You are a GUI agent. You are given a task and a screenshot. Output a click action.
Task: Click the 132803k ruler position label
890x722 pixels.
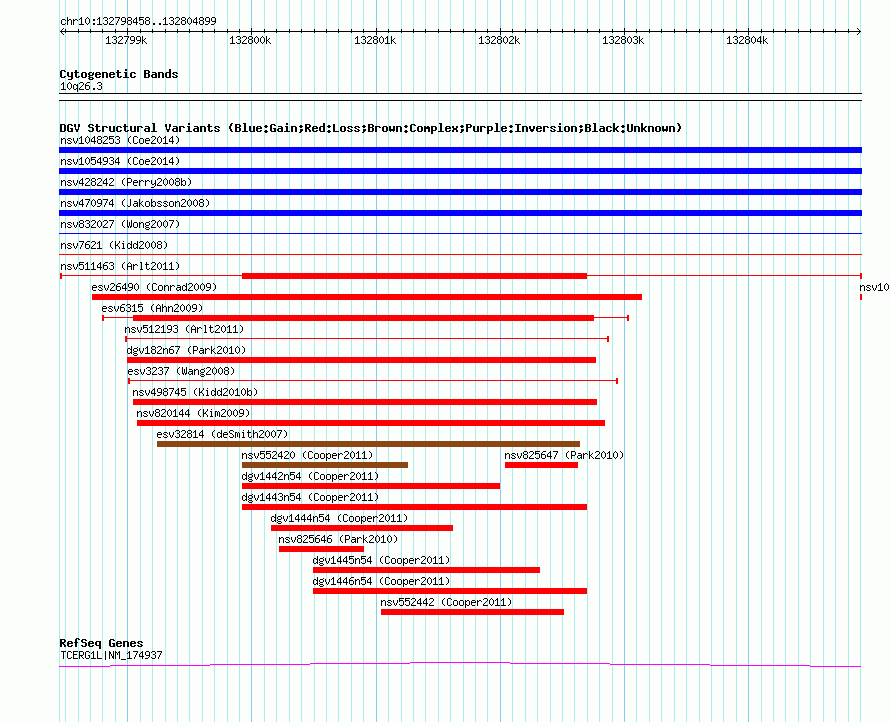click(623, 40)
